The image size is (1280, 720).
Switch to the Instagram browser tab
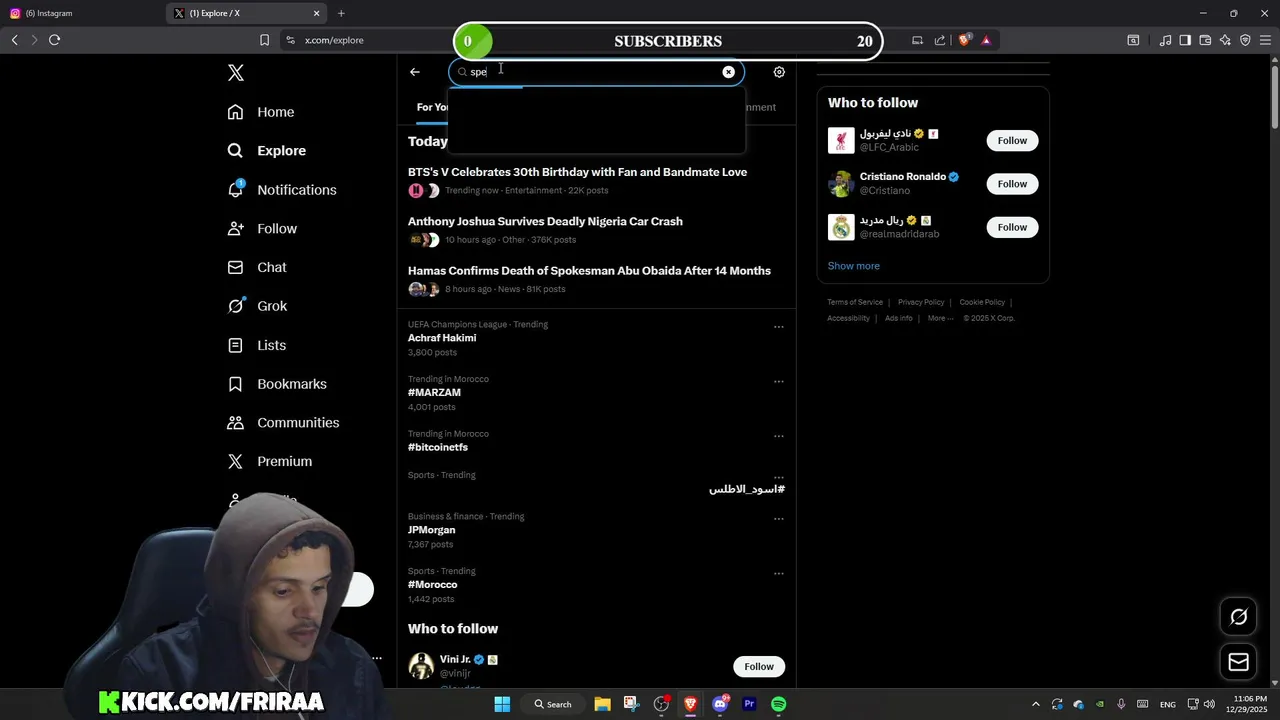[x=80, y=13]
